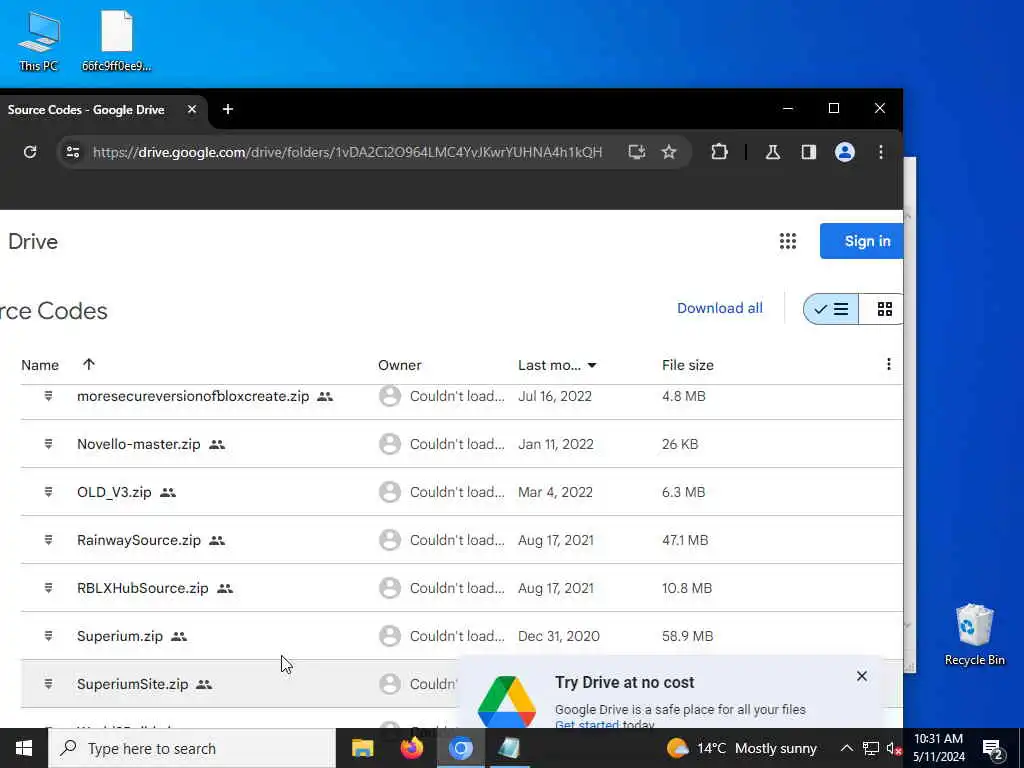This screenshot has width=1024, height=768.
Task: Switch to list layout view
Action: [831, 309]
